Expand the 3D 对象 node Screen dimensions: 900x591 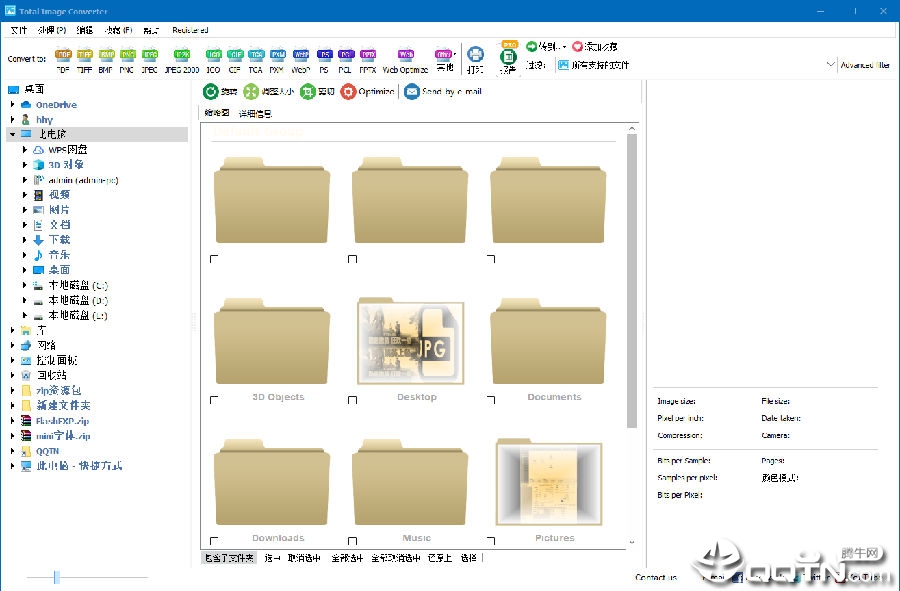click(25, 165)
